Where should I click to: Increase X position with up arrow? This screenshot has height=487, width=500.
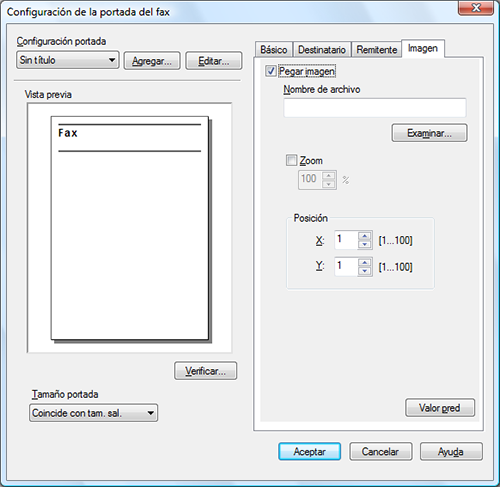[365, 236]
